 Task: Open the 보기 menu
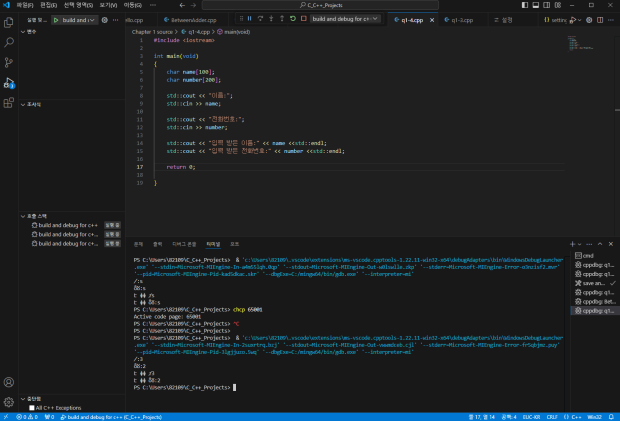(108, 5)
